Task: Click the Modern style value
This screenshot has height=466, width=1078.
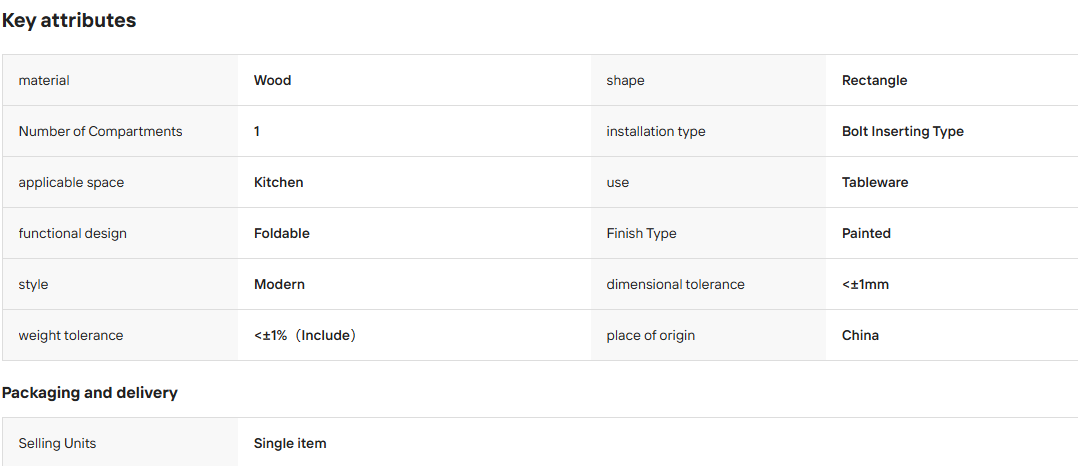Action: pos(279,284)
